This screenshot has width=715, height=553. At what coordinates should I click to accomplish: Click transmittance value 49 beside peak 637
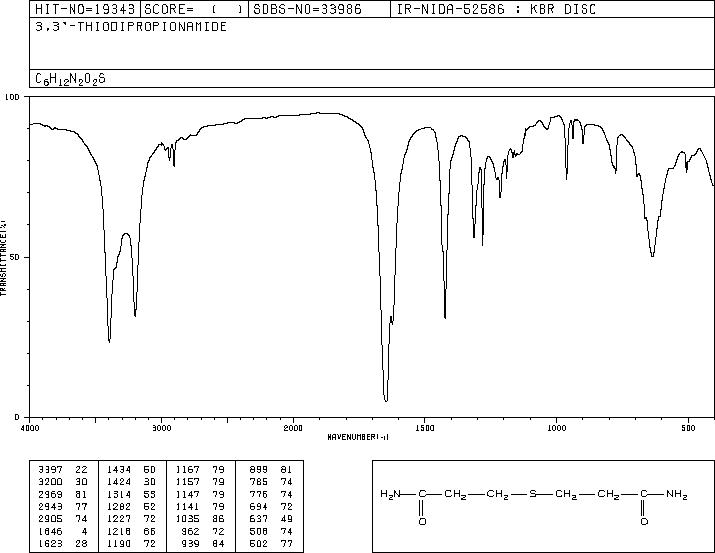click(x=287, y=519)
